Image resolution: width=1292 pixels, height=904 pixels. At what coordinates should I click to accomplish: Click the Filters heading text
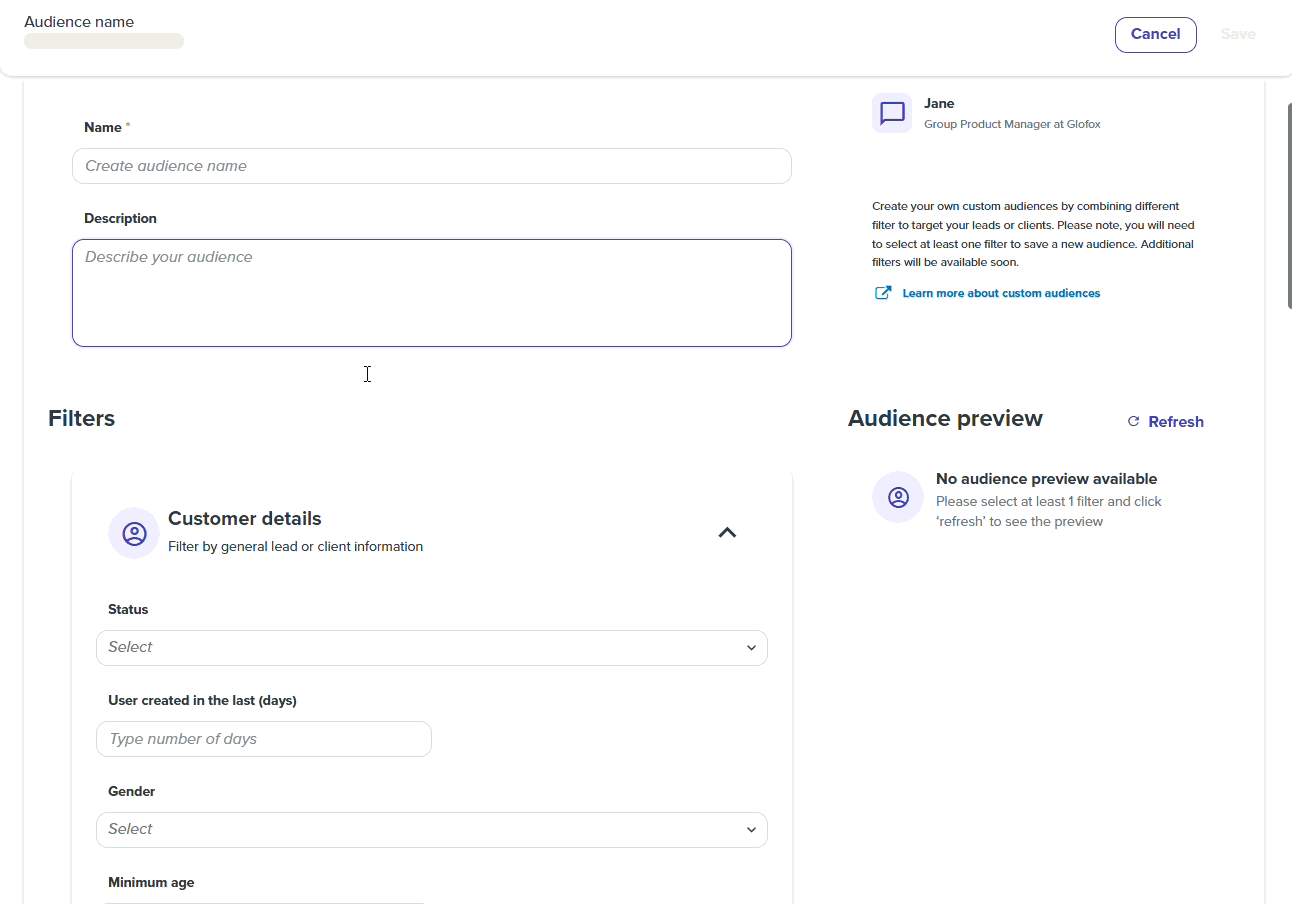pyautogui.click(x=81, y=418)
